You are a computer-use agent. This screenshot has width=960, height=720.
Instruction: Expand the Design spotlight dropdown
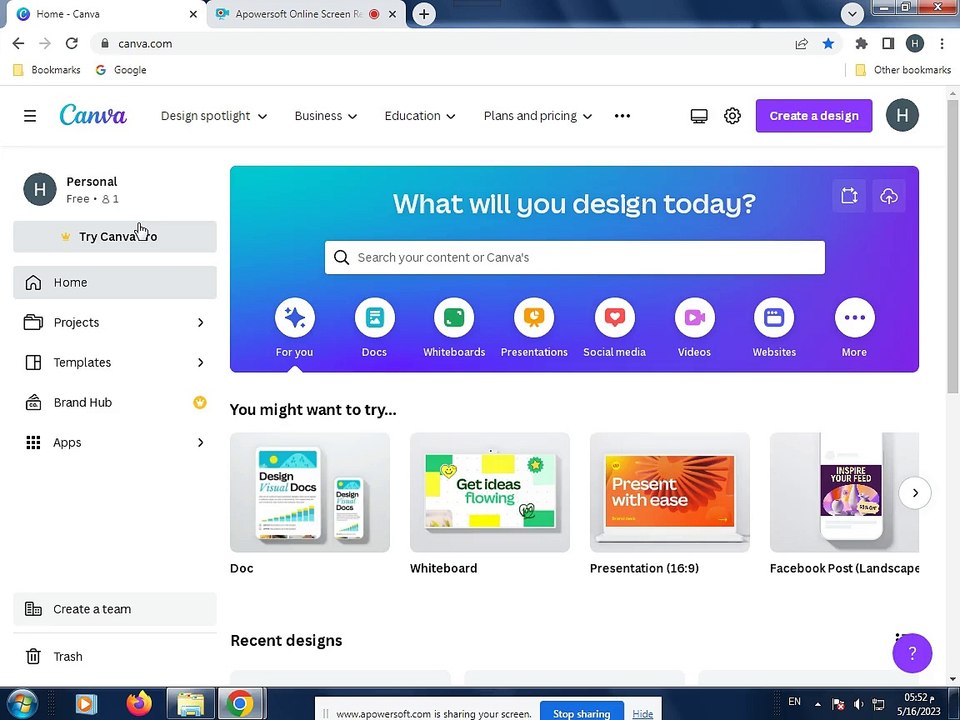214,116
